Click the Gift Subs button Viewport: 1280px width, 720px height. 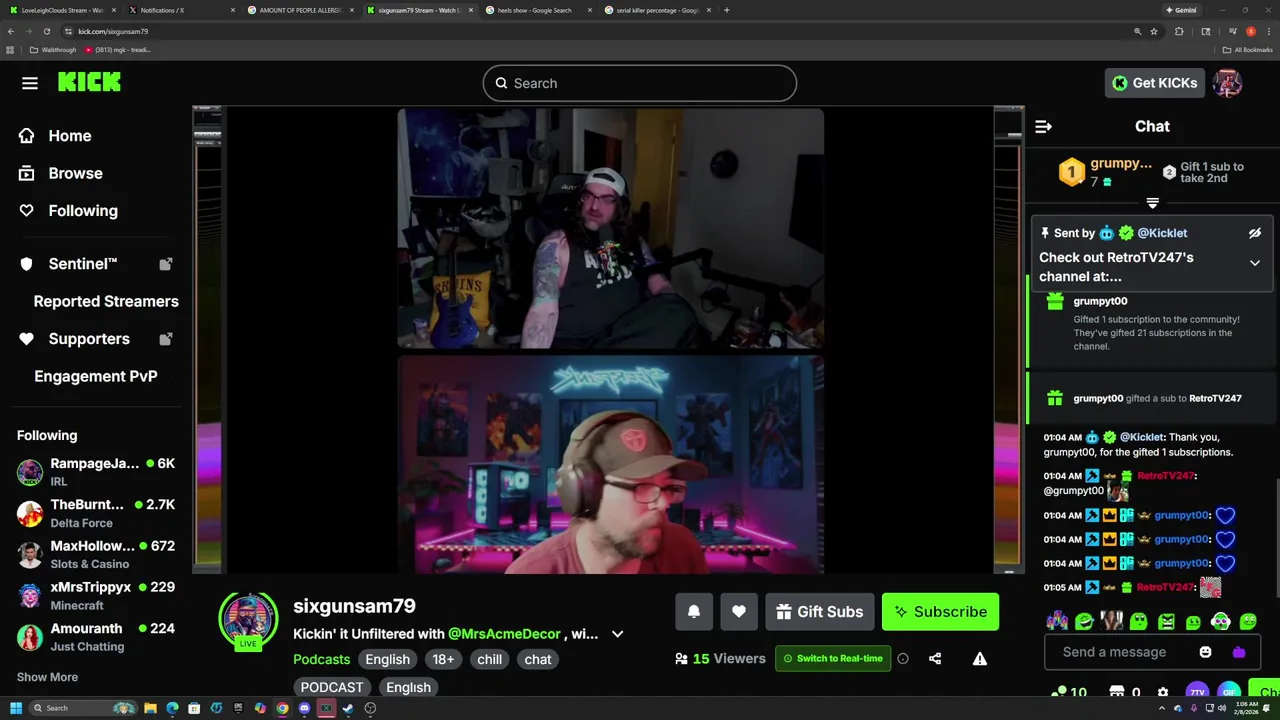pos(820,612)
